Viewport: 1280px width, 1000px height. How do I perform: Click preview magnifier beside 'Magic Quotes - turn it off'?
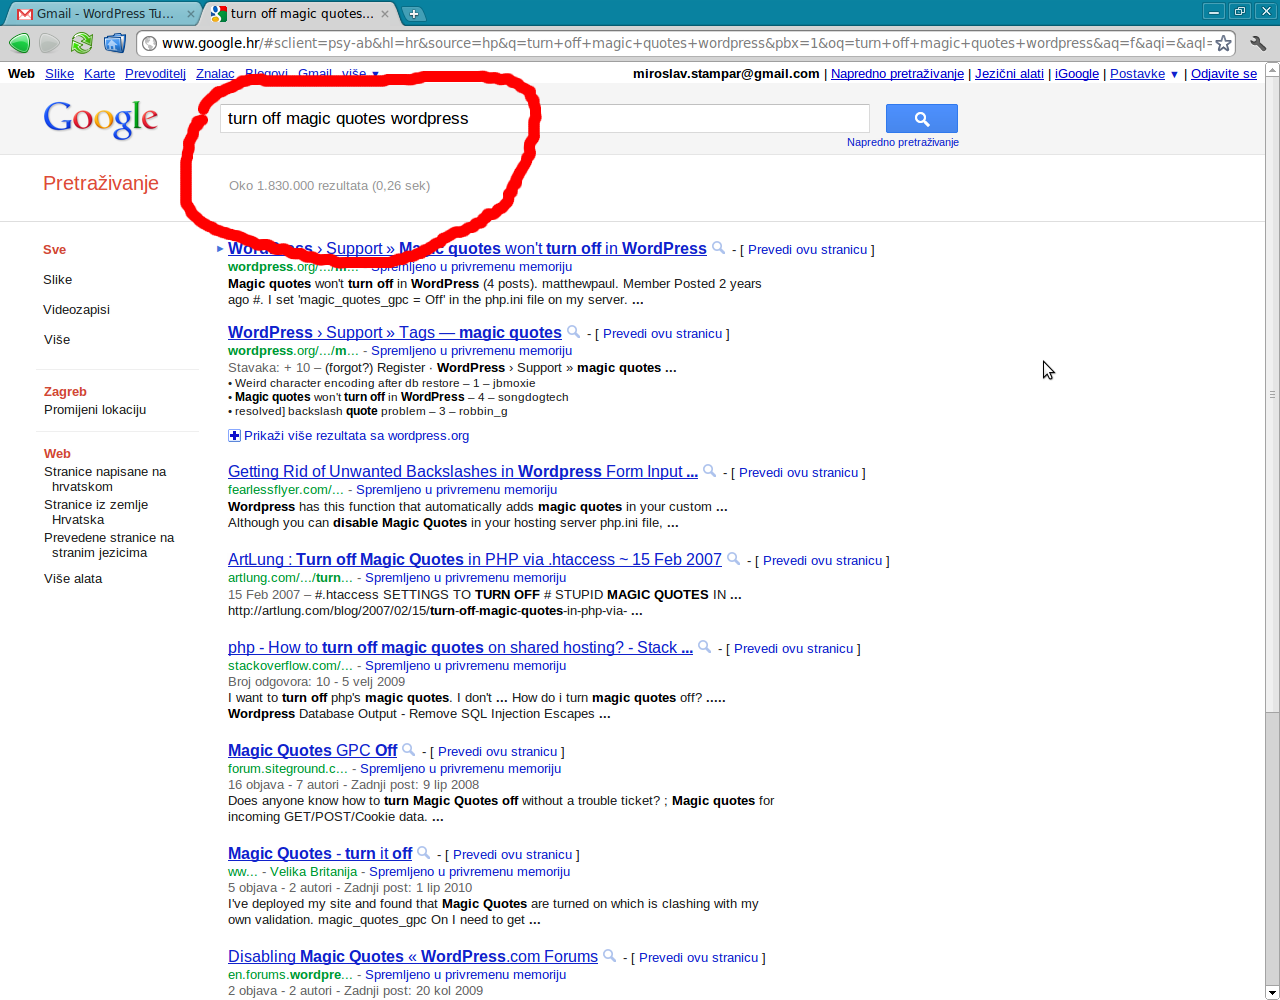click(x=424, y=853)
